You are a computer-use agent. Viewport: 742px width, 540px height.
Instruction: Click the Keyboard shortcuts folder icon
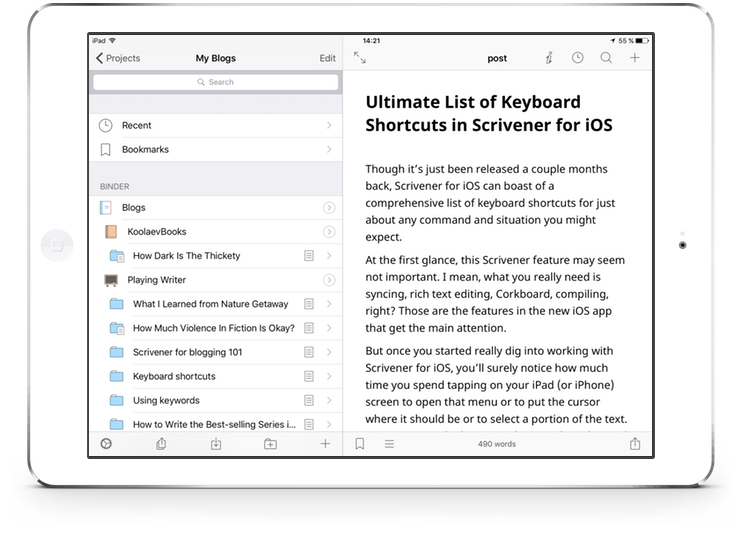(x=116, y=377)
